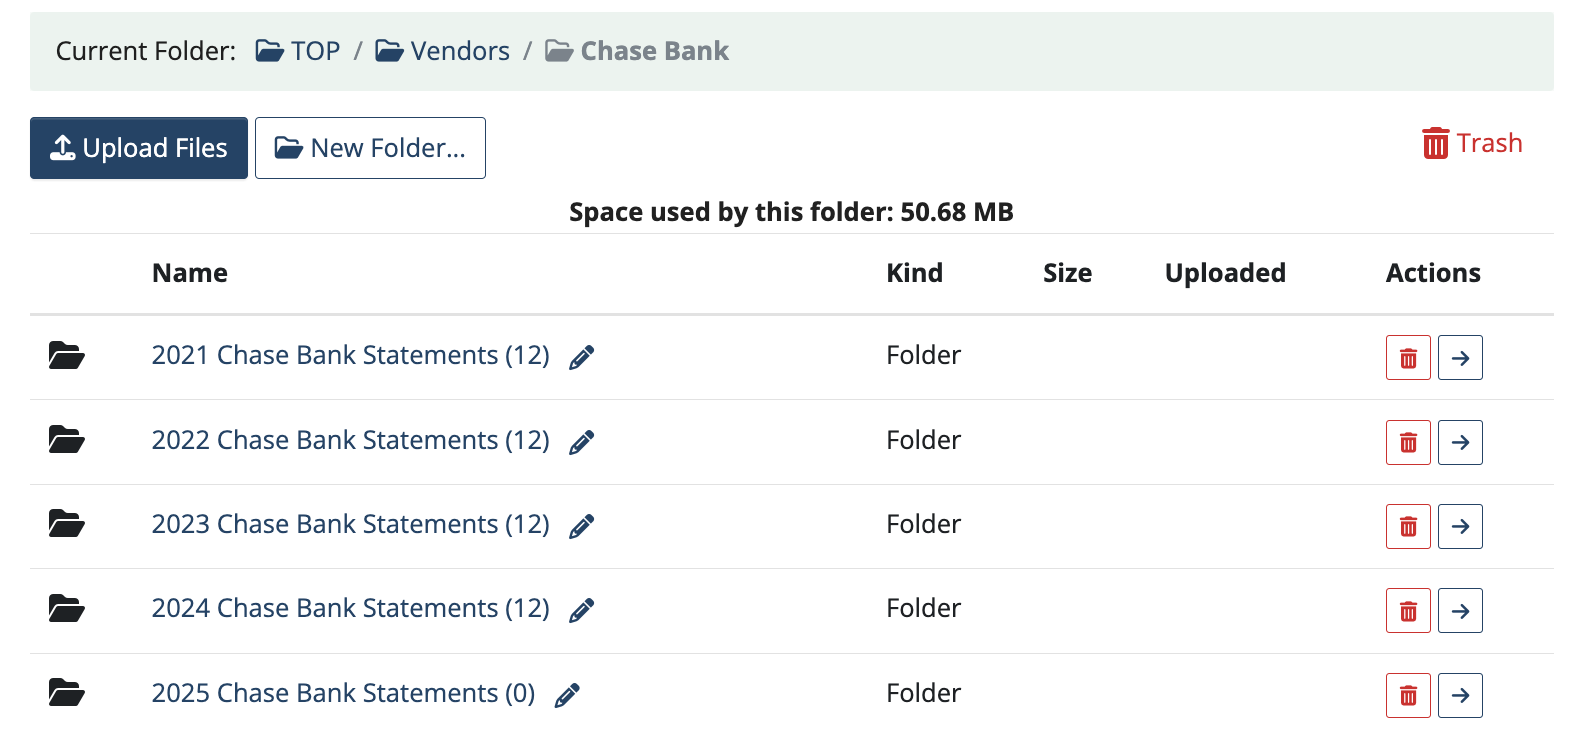Open the Trash
1580x750 pixels.
click(x=1472, y=143)
